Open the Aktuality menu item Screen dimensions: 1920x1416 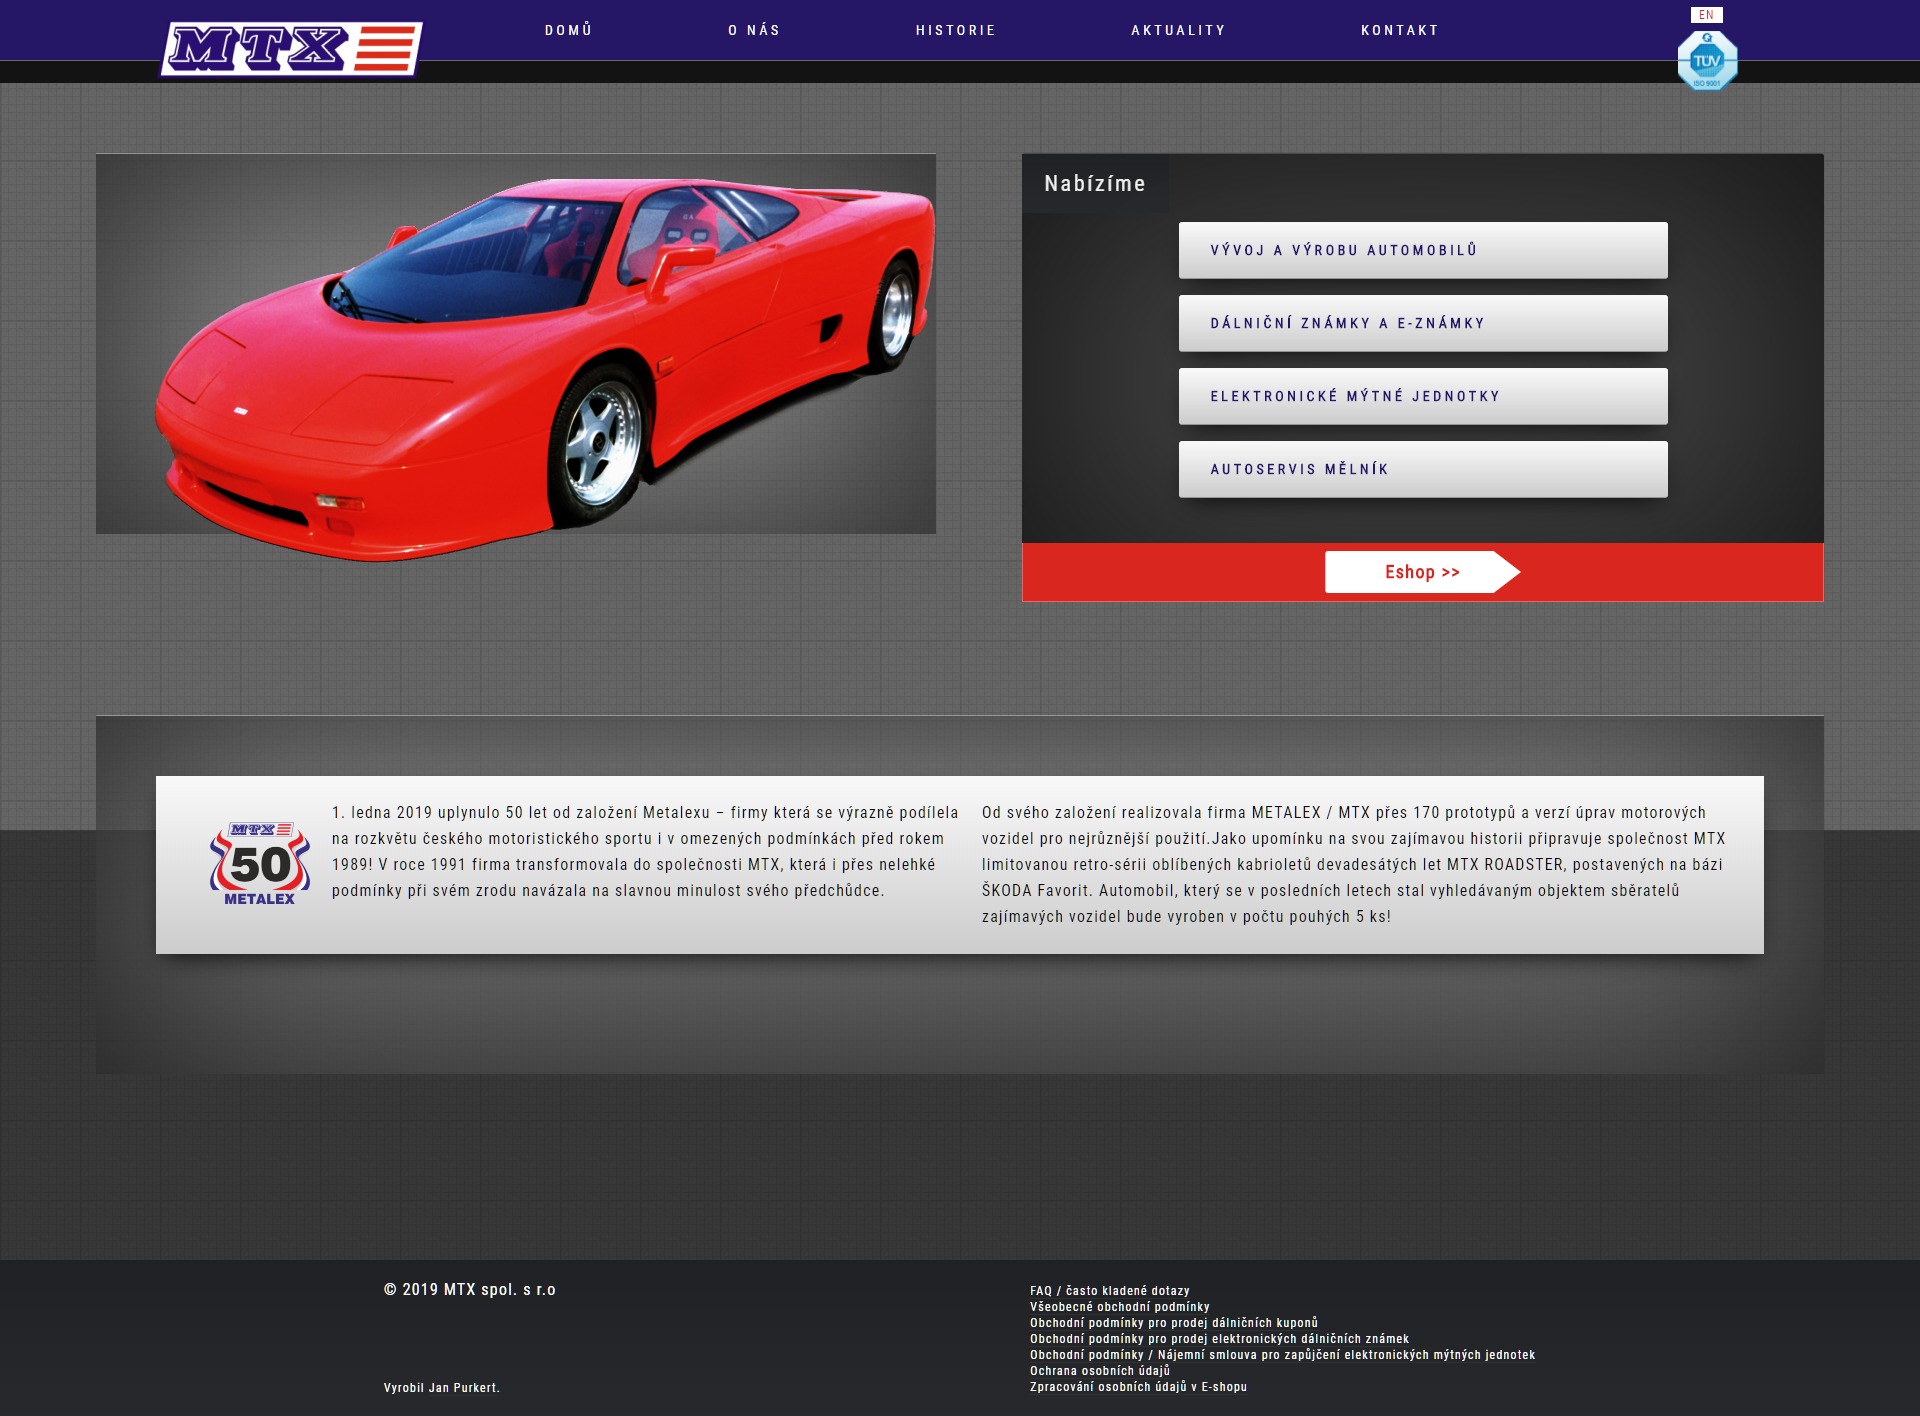(x=1178, y=30)
